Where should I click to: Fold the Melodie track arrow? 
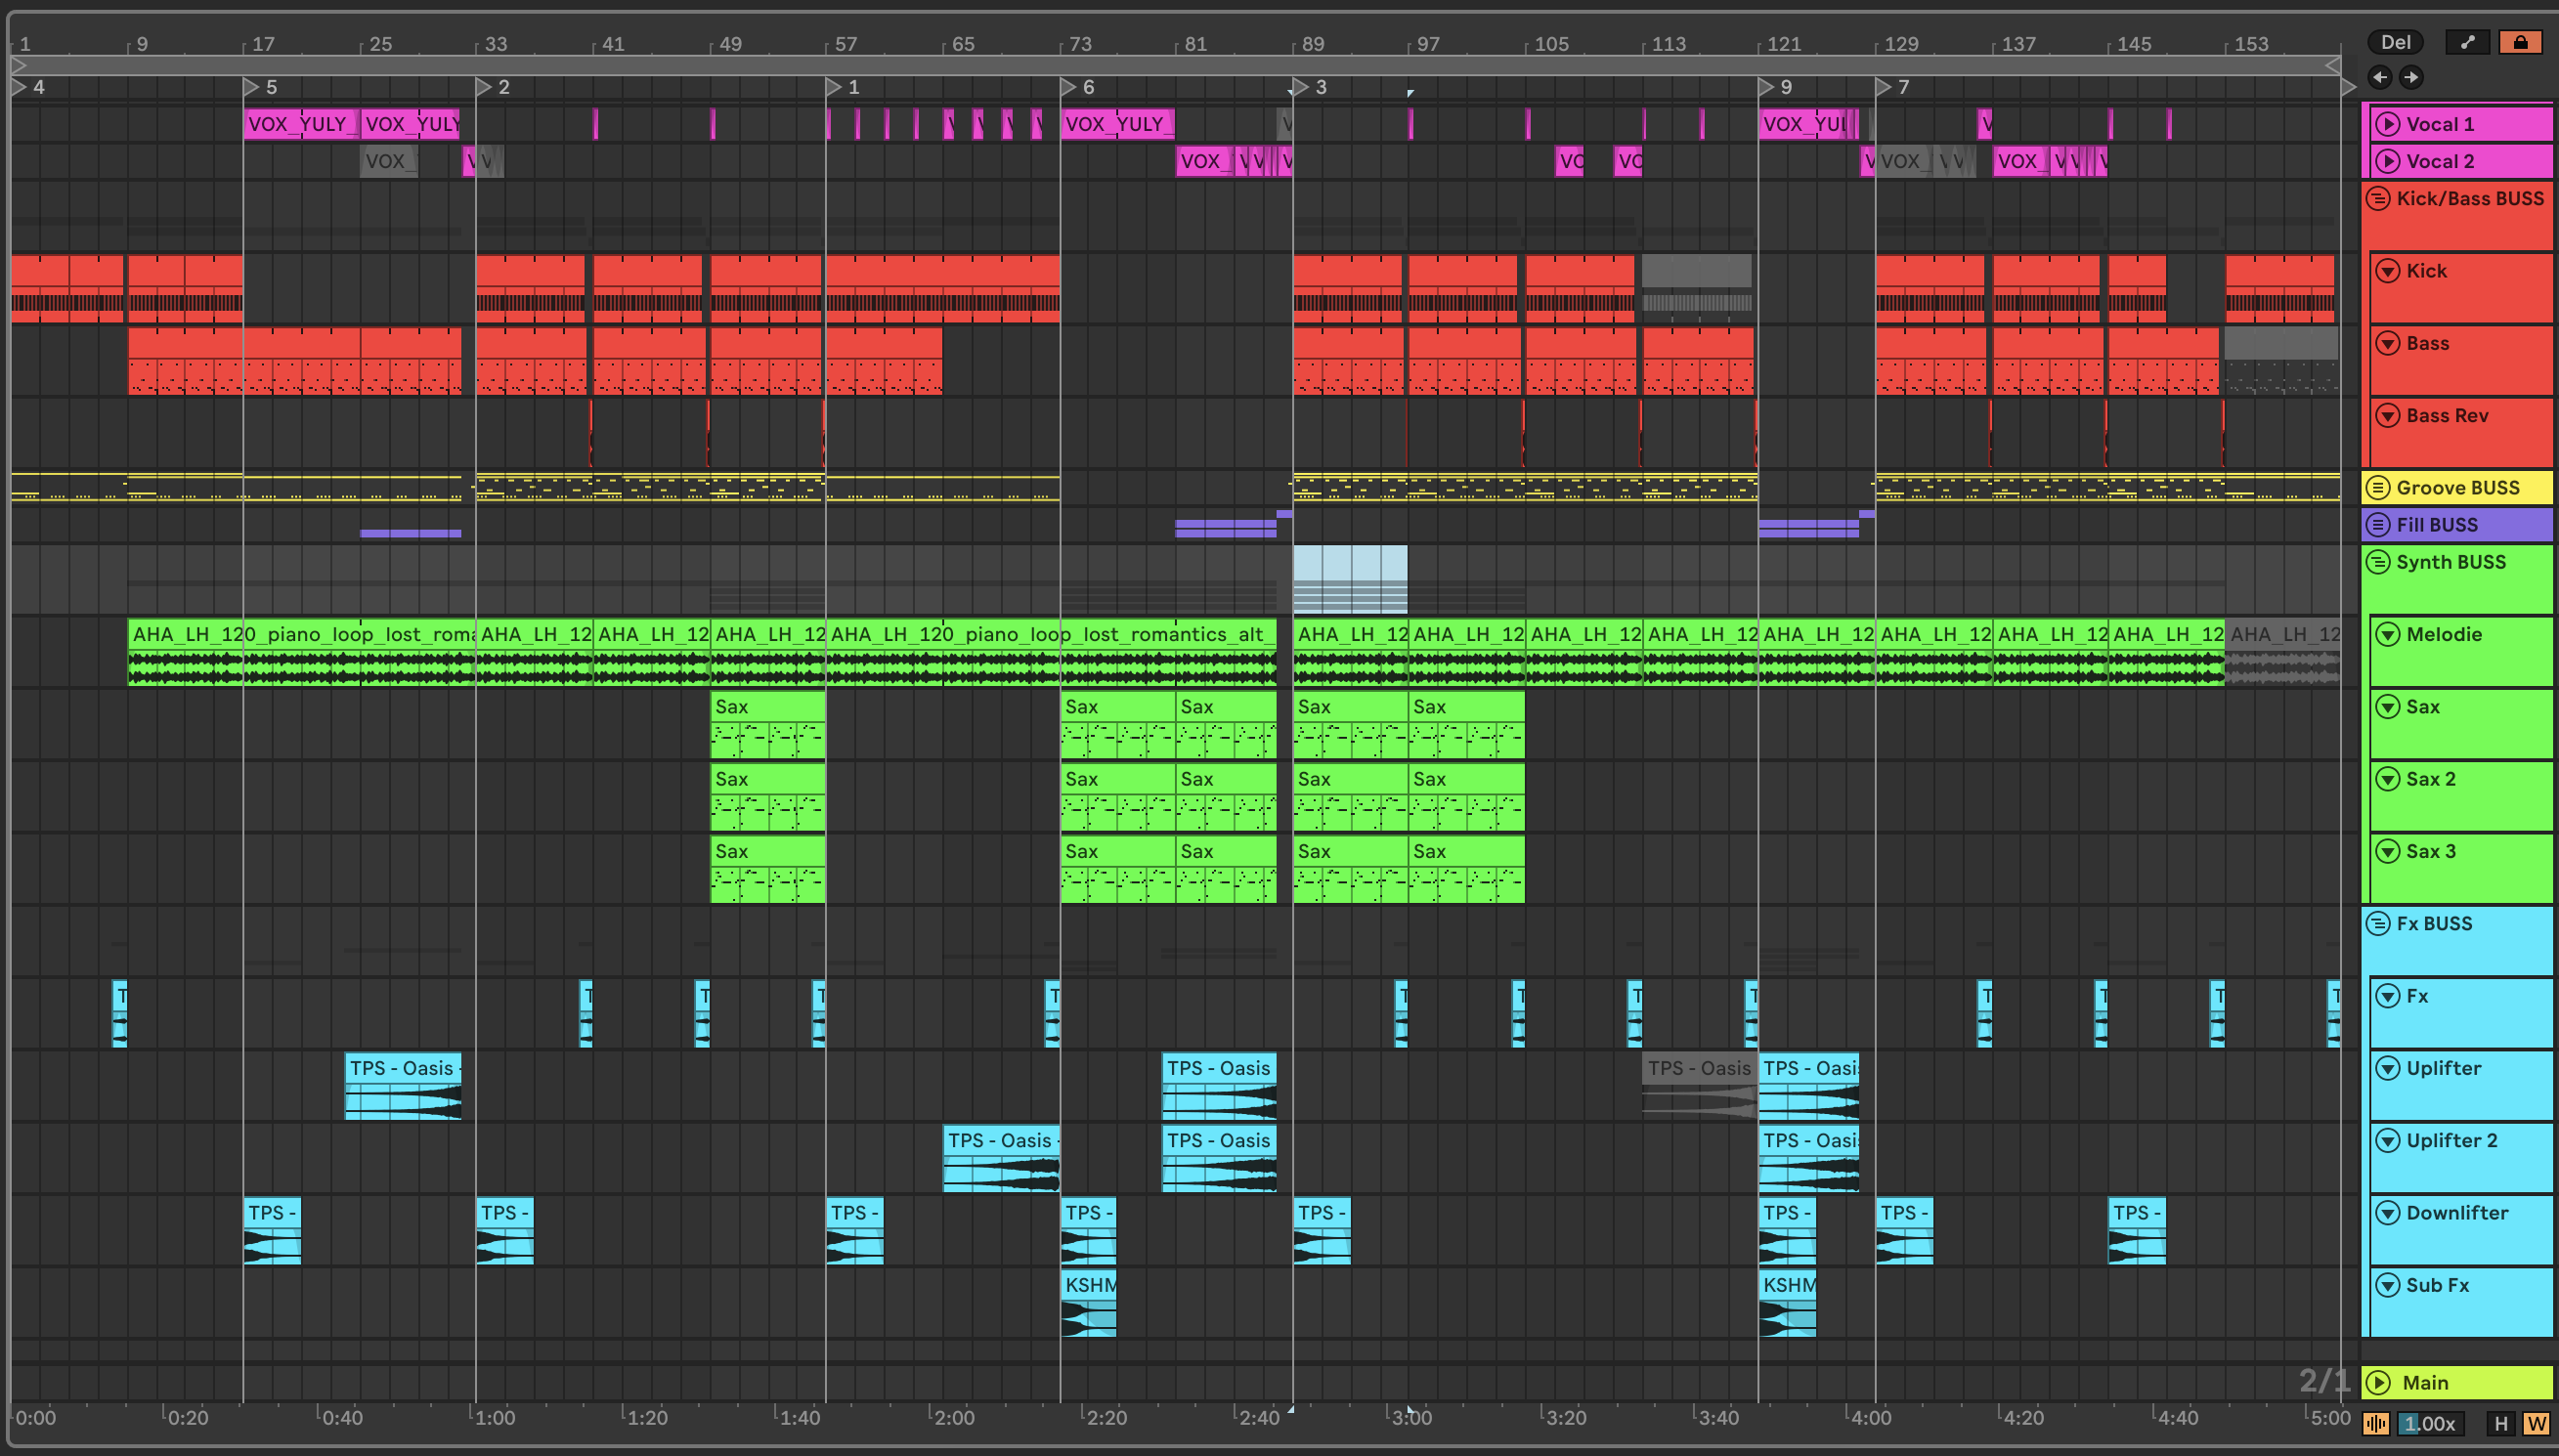[x=2388, y=634]
